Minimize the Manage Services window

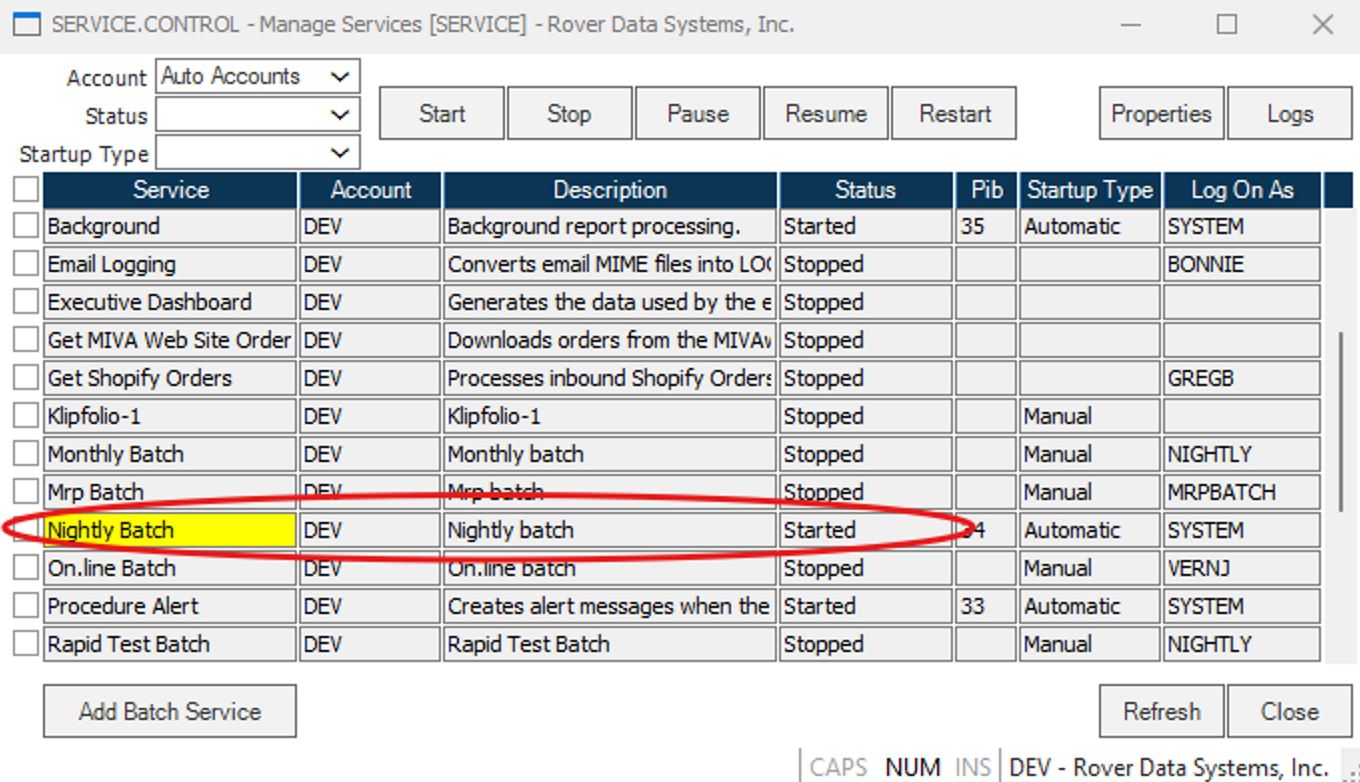(1131, 24)
